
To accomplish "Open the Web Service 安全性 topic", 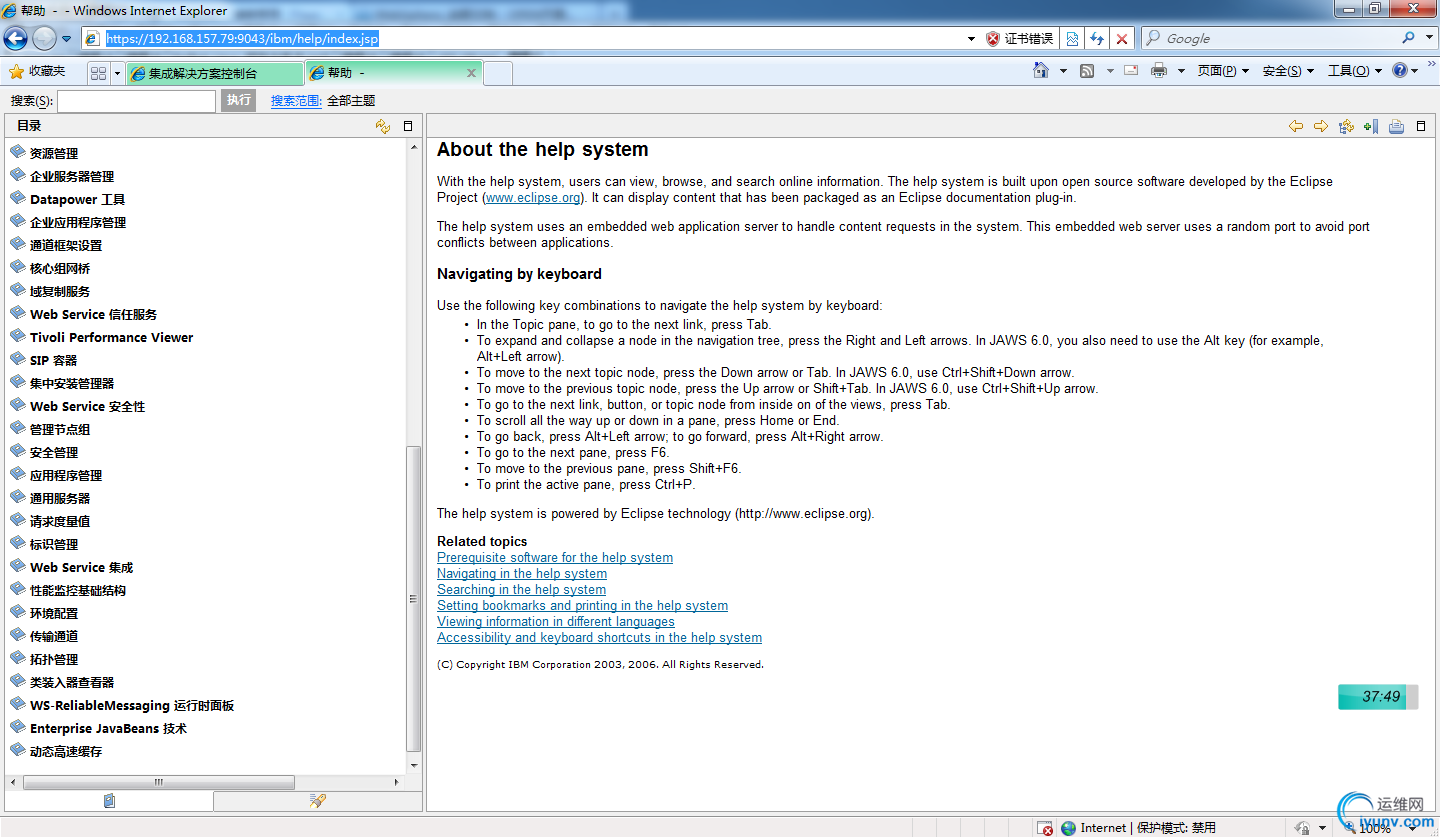I will coord(87,407).
